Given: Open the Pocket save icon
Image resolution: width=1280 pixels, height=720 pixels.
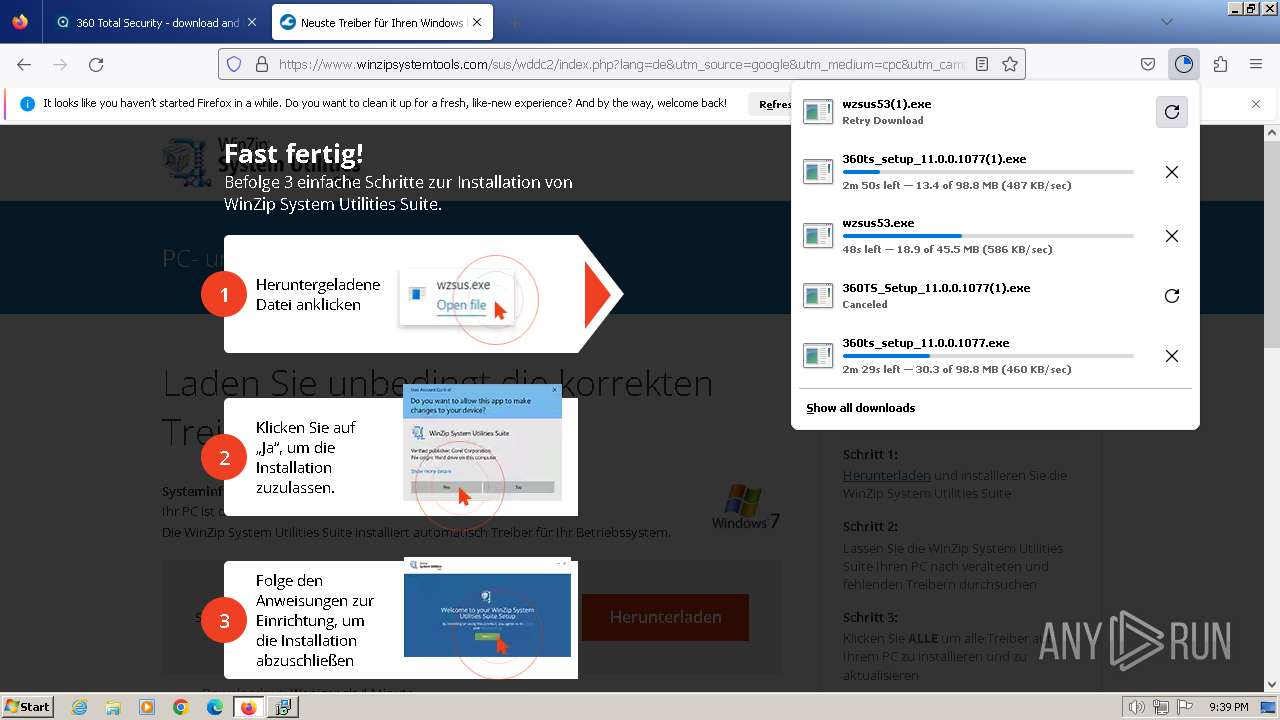Looking at the screenshot, I should coord(1148,64).
